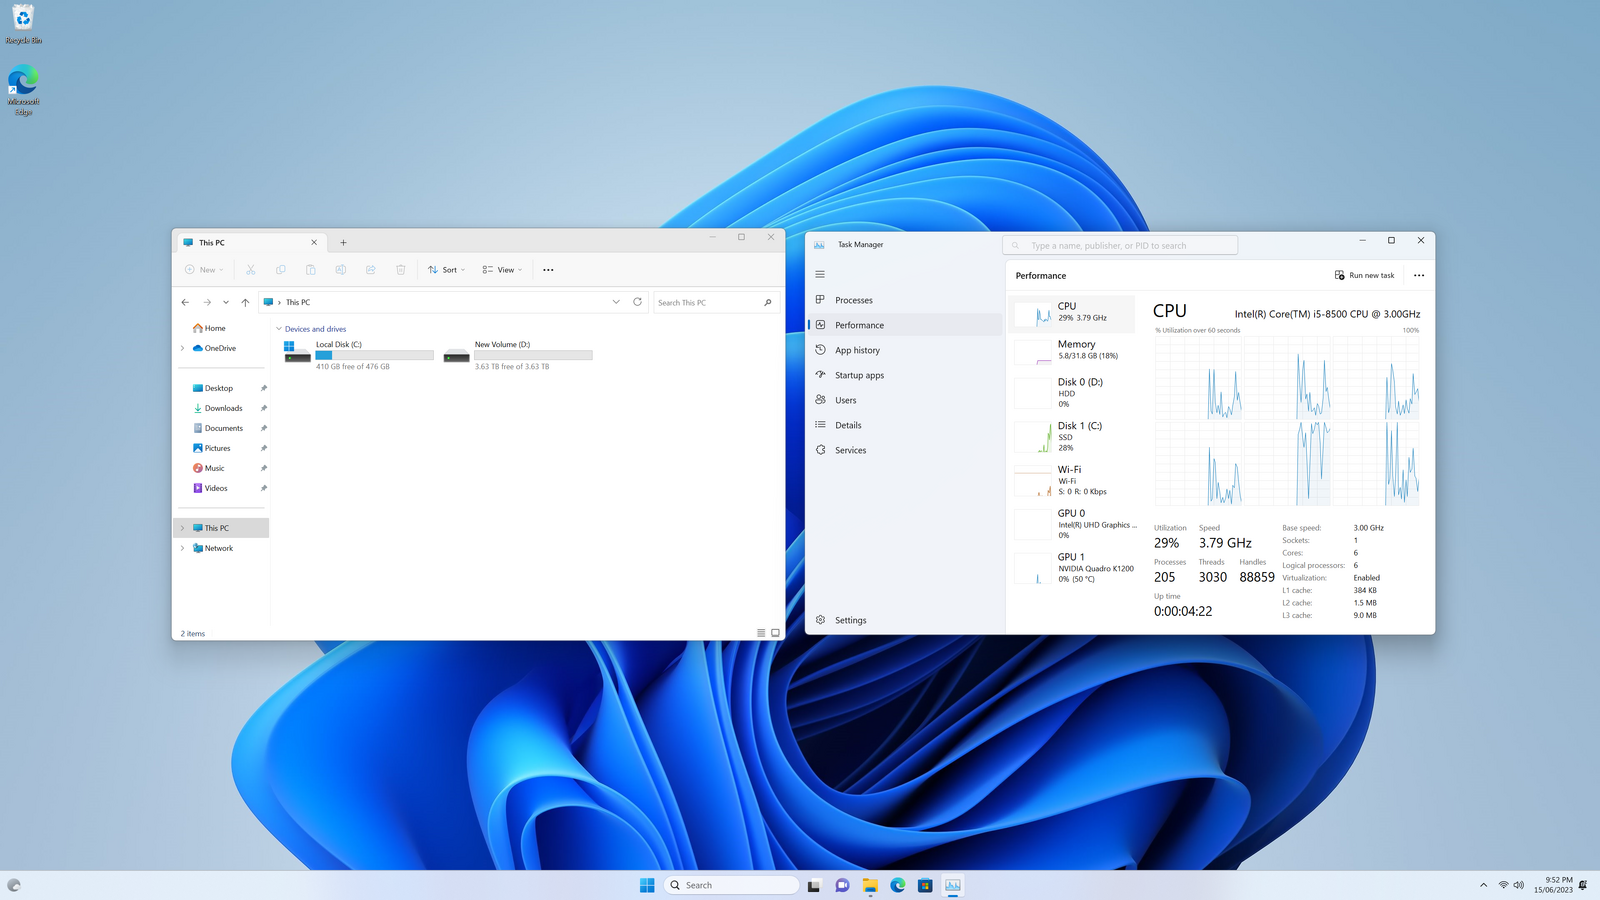1600x900 pixels.
Task: Click the Run new task button
Action: pos(1364,275)
